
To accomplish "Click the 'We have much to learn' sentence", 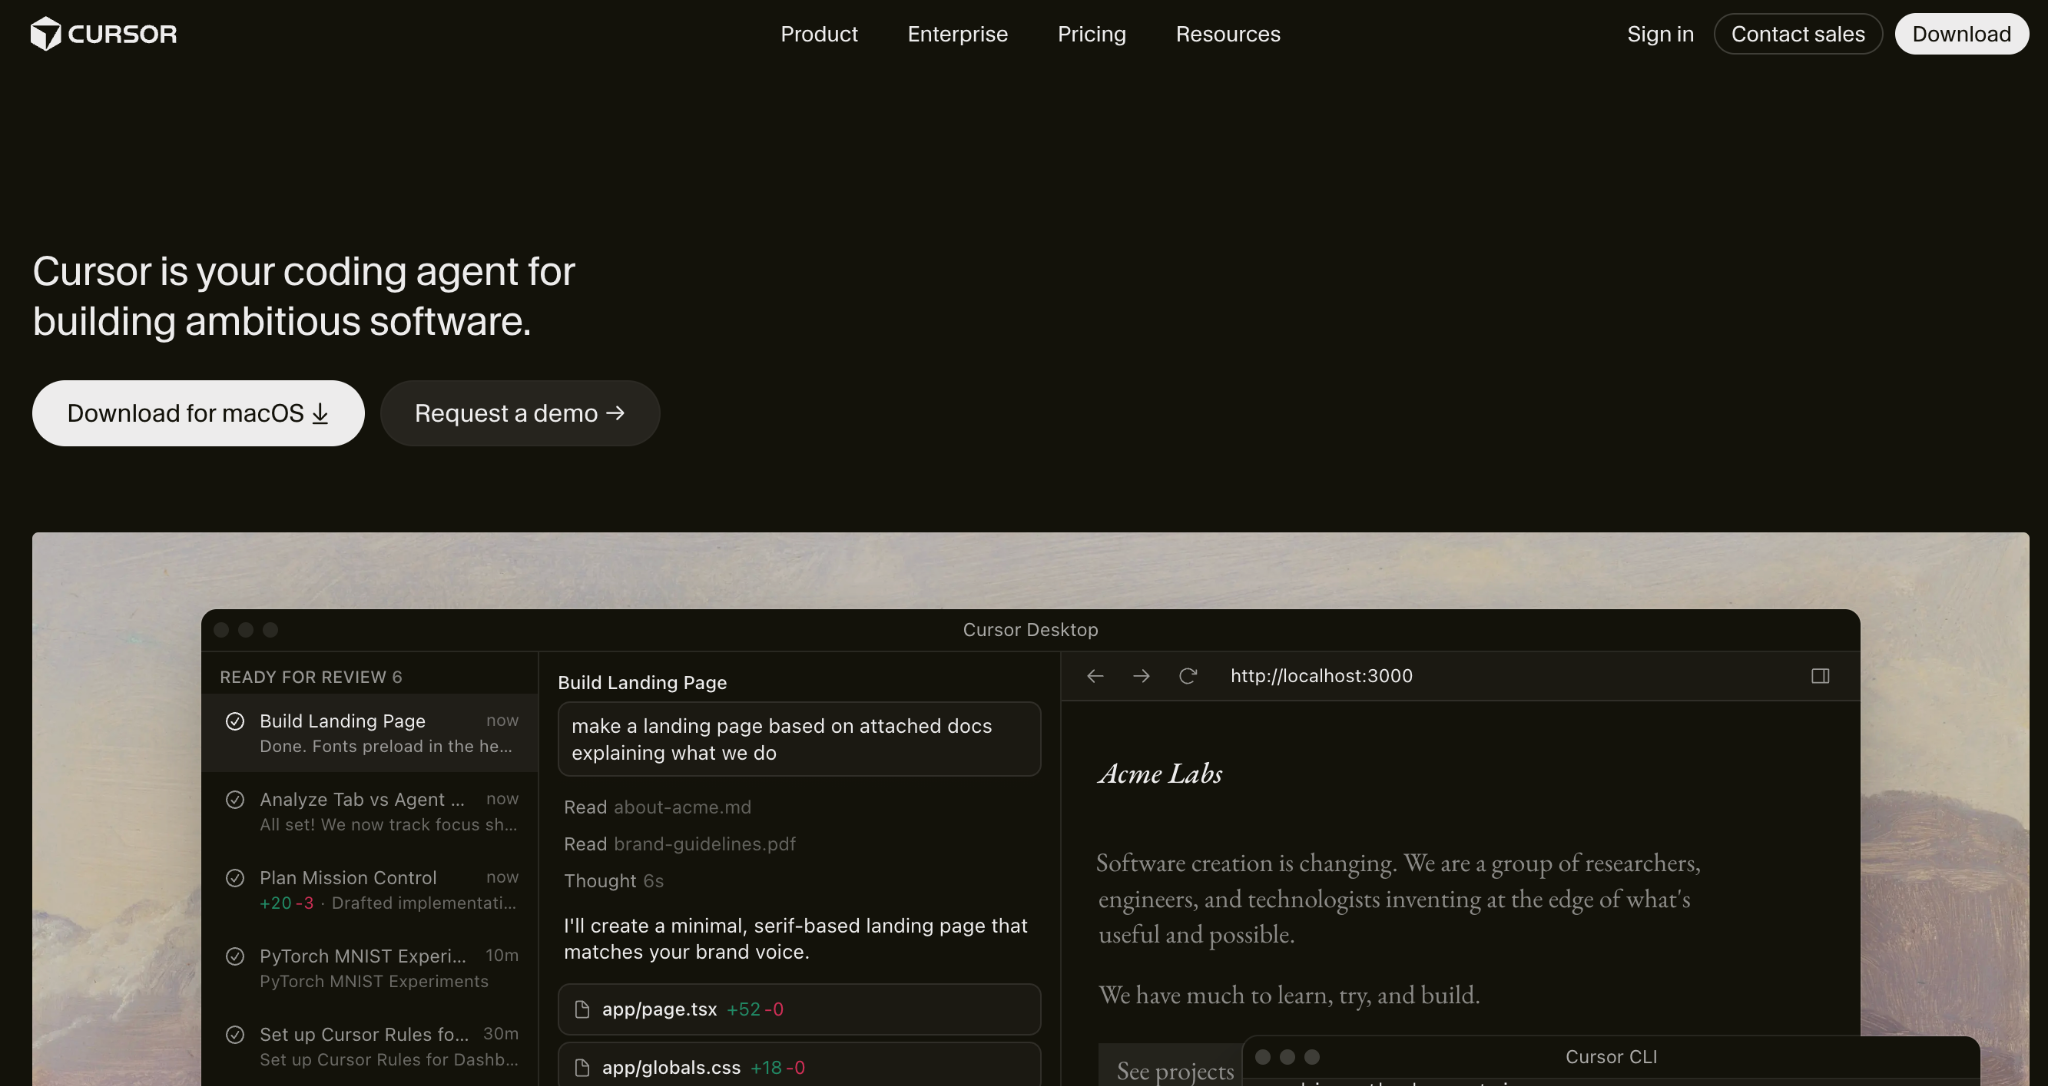I will [x=1289, y=995].
